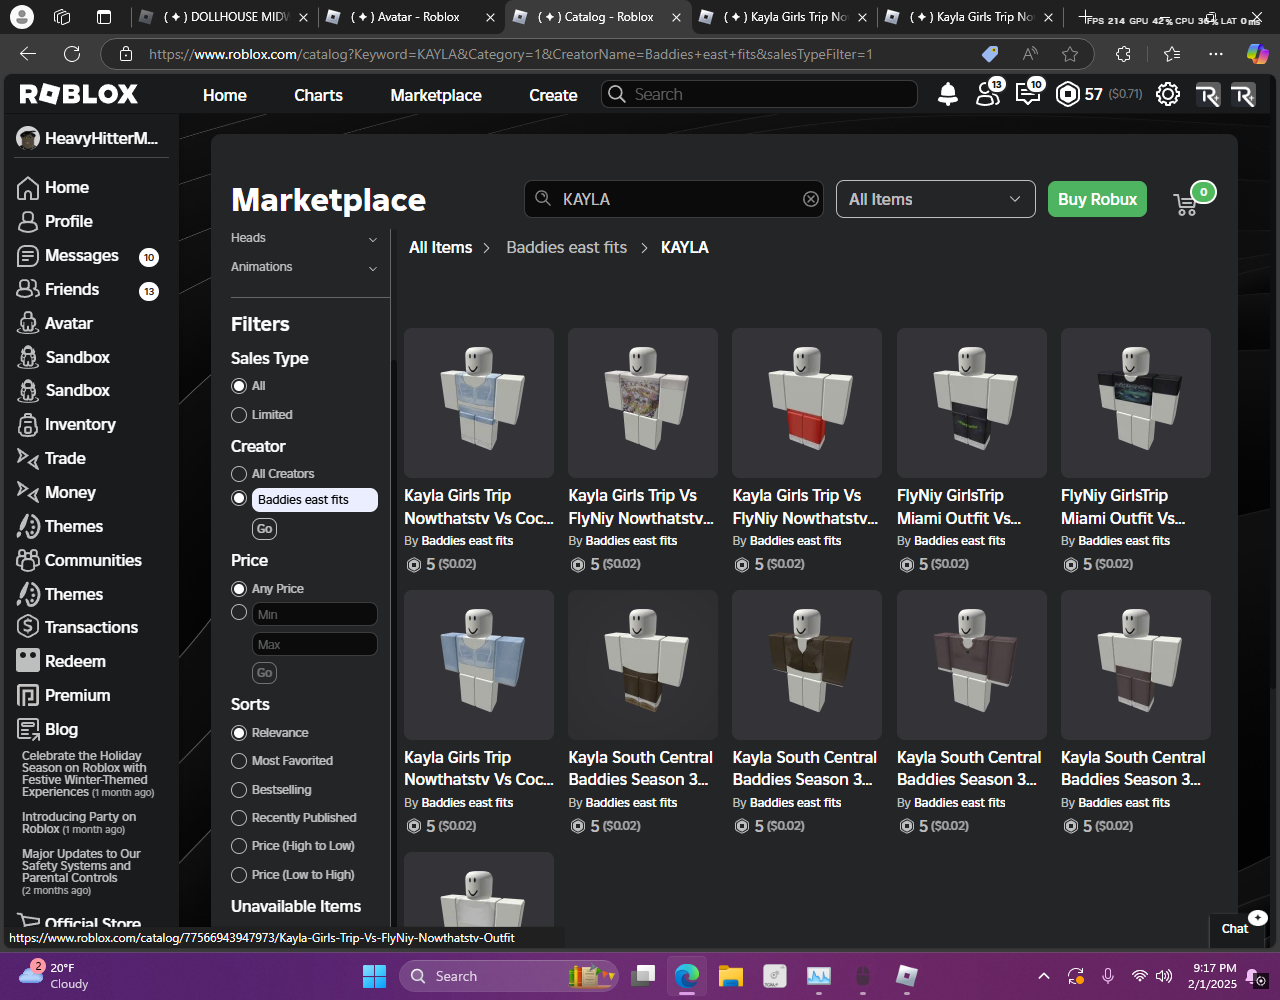
Task: Click the Buy Robux button
Action: [1097, 199]
